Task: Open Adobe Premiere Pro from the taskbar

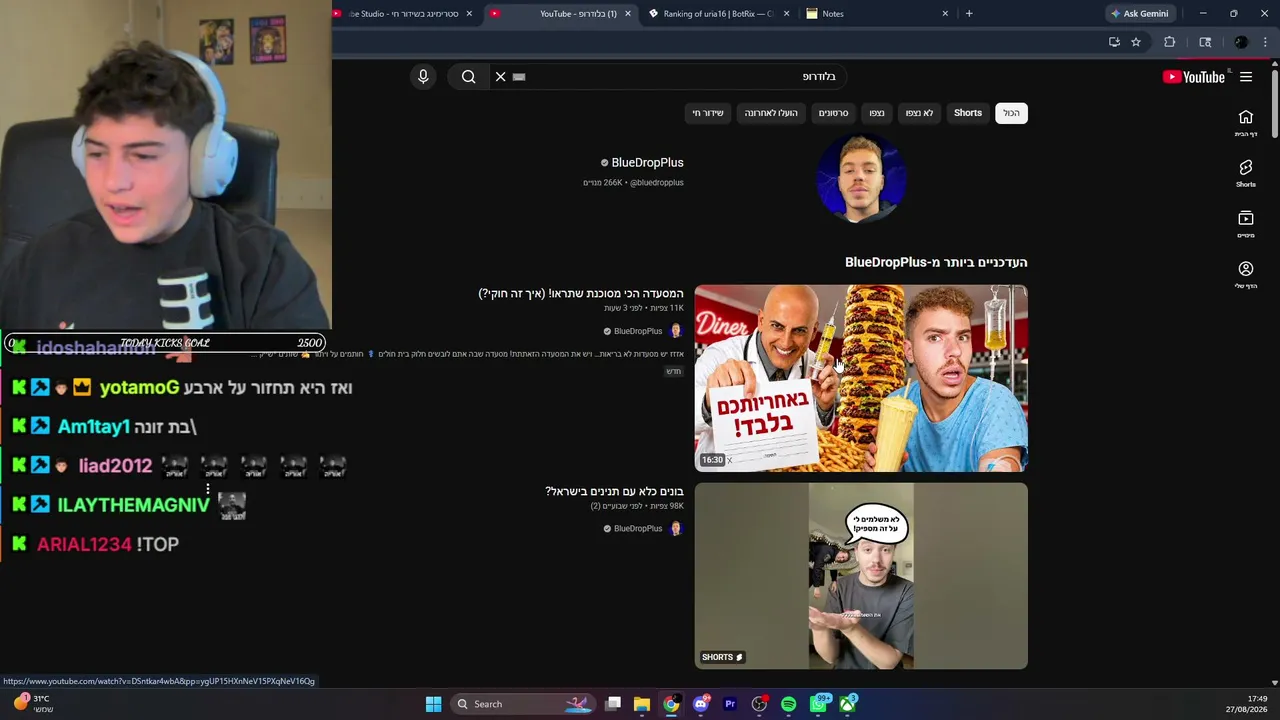Action: (730, 704)
